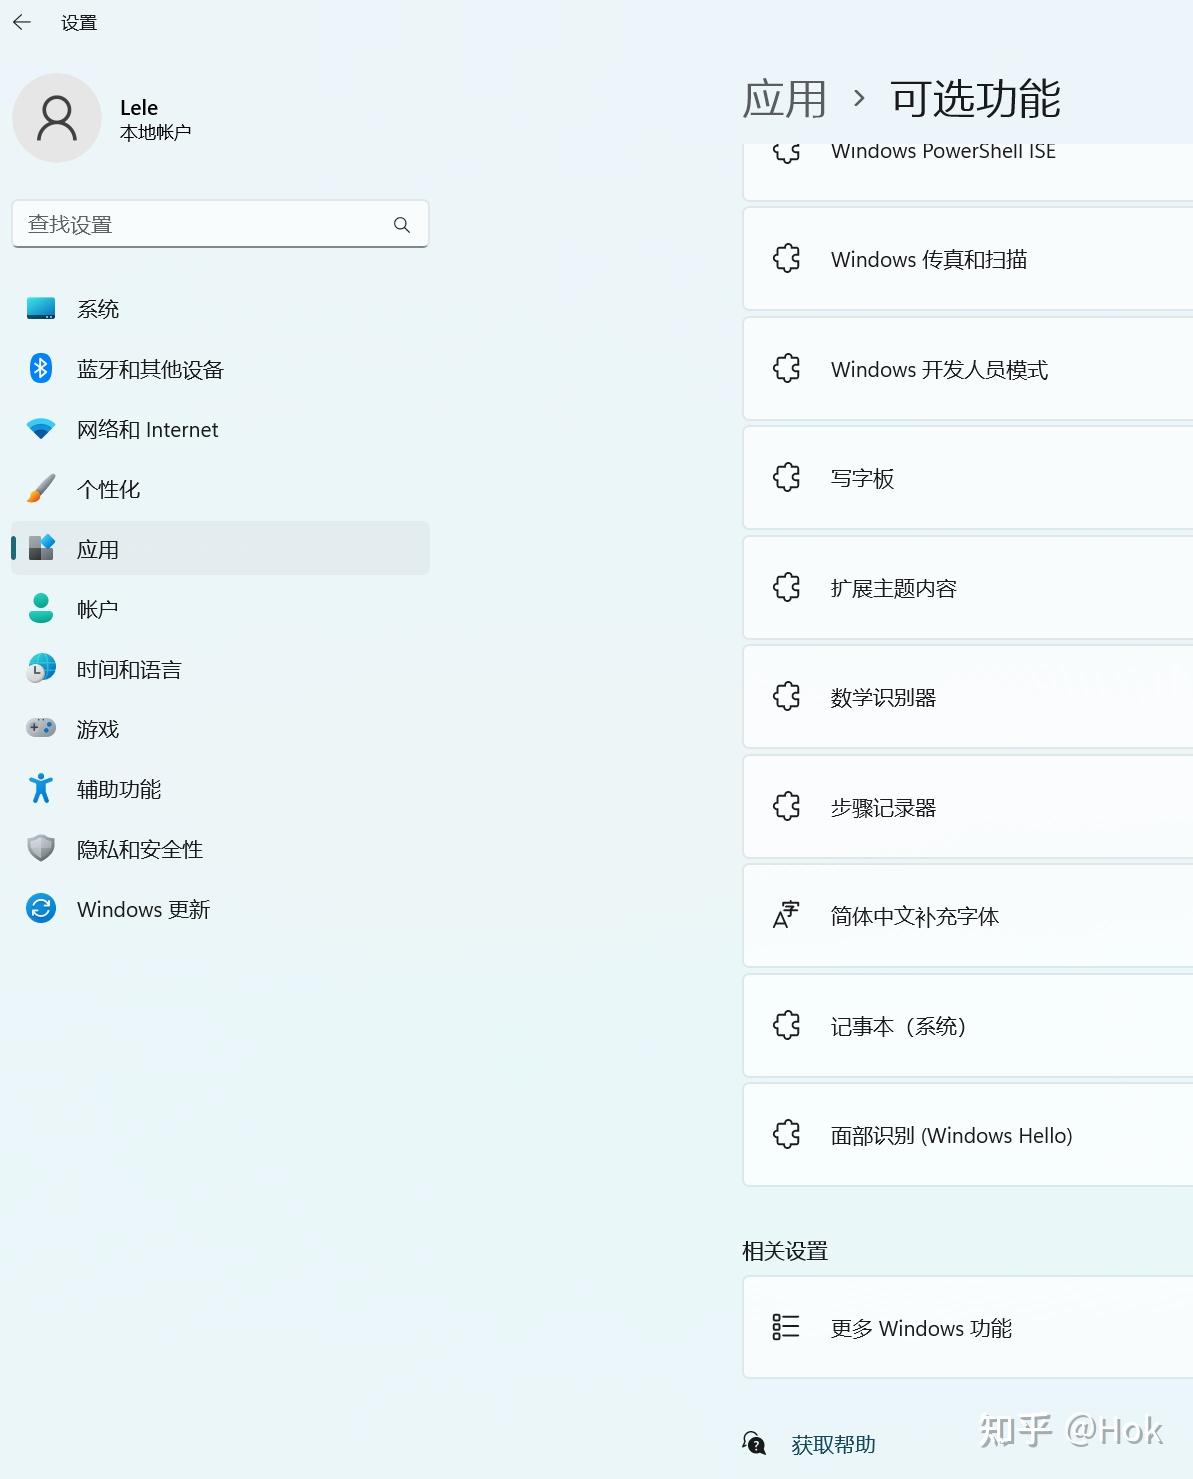This screenshot has height=1479, width=1193.
Task: Open 系统 settings from the sidebar icon
Action: coord(40,308)
